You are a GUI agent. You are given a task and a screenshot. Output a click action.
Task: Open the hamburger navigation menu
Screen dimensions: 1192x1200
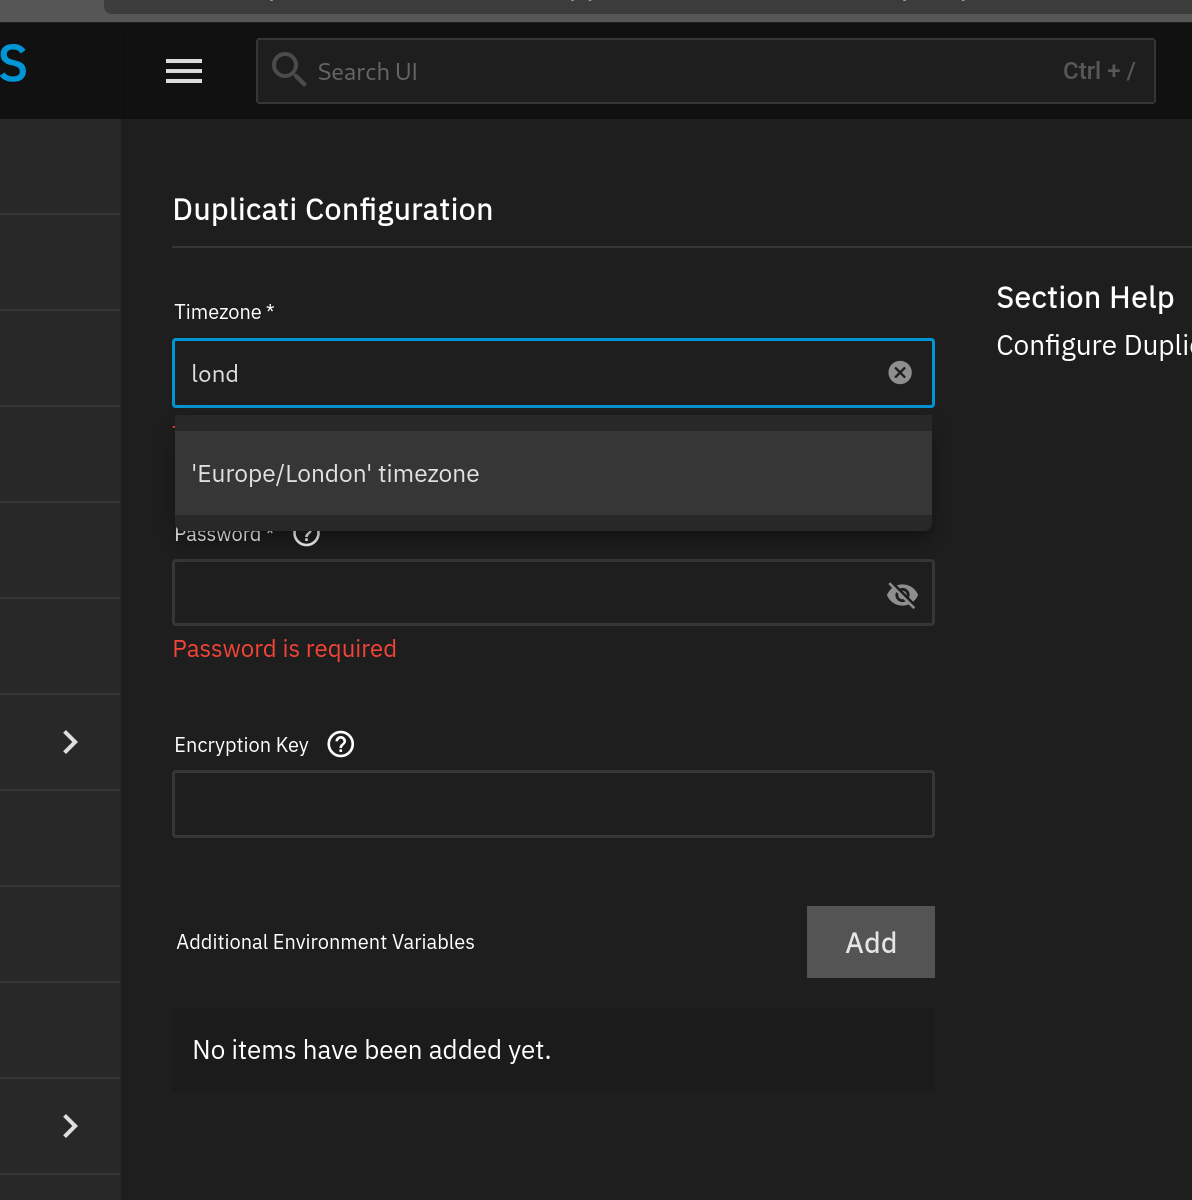184,71
